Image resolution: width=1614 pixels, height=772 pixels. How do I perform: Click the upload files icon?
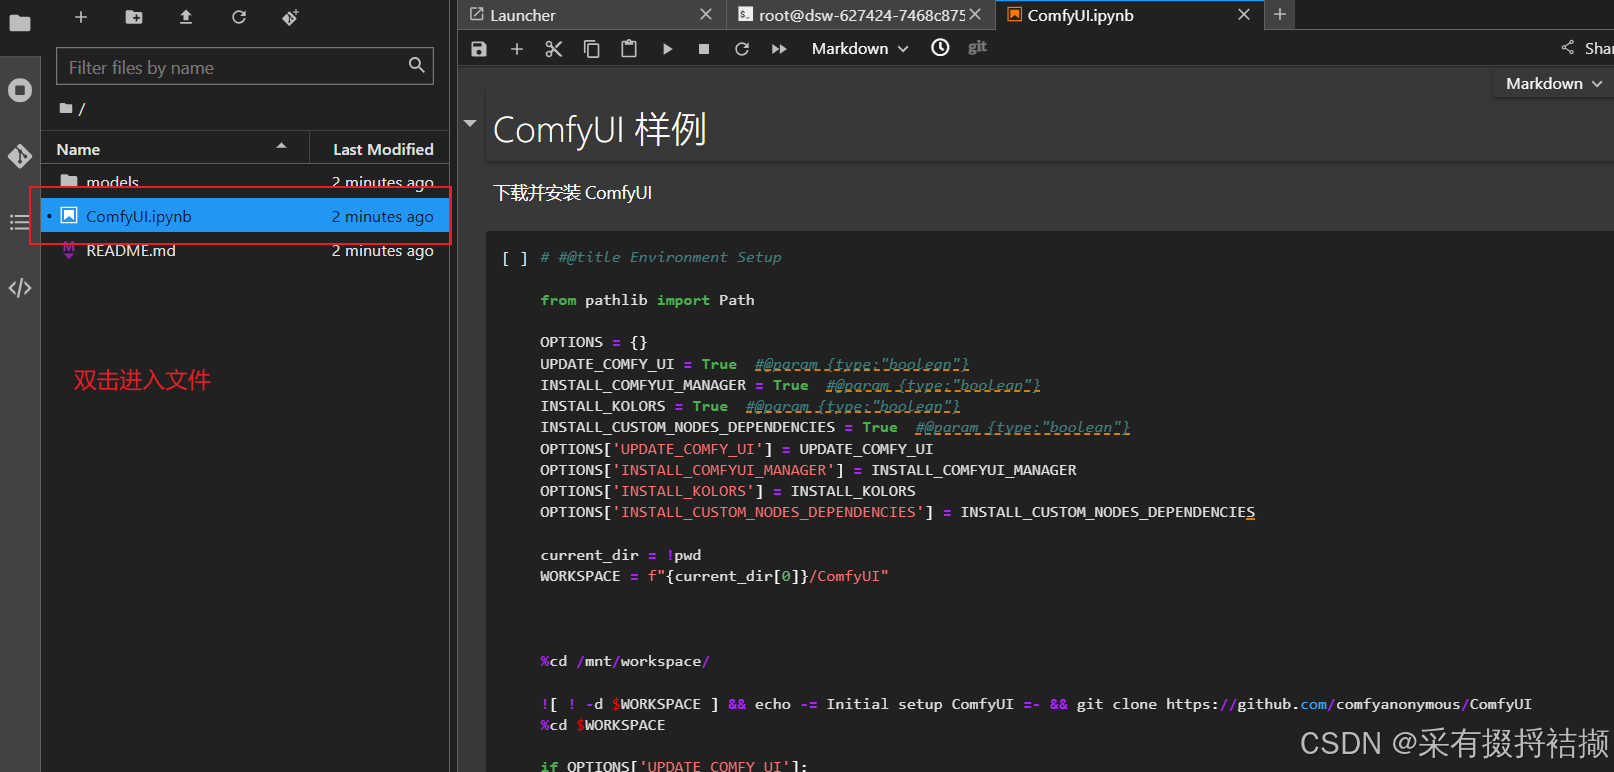pyautogui.click(x=186, y=17)
